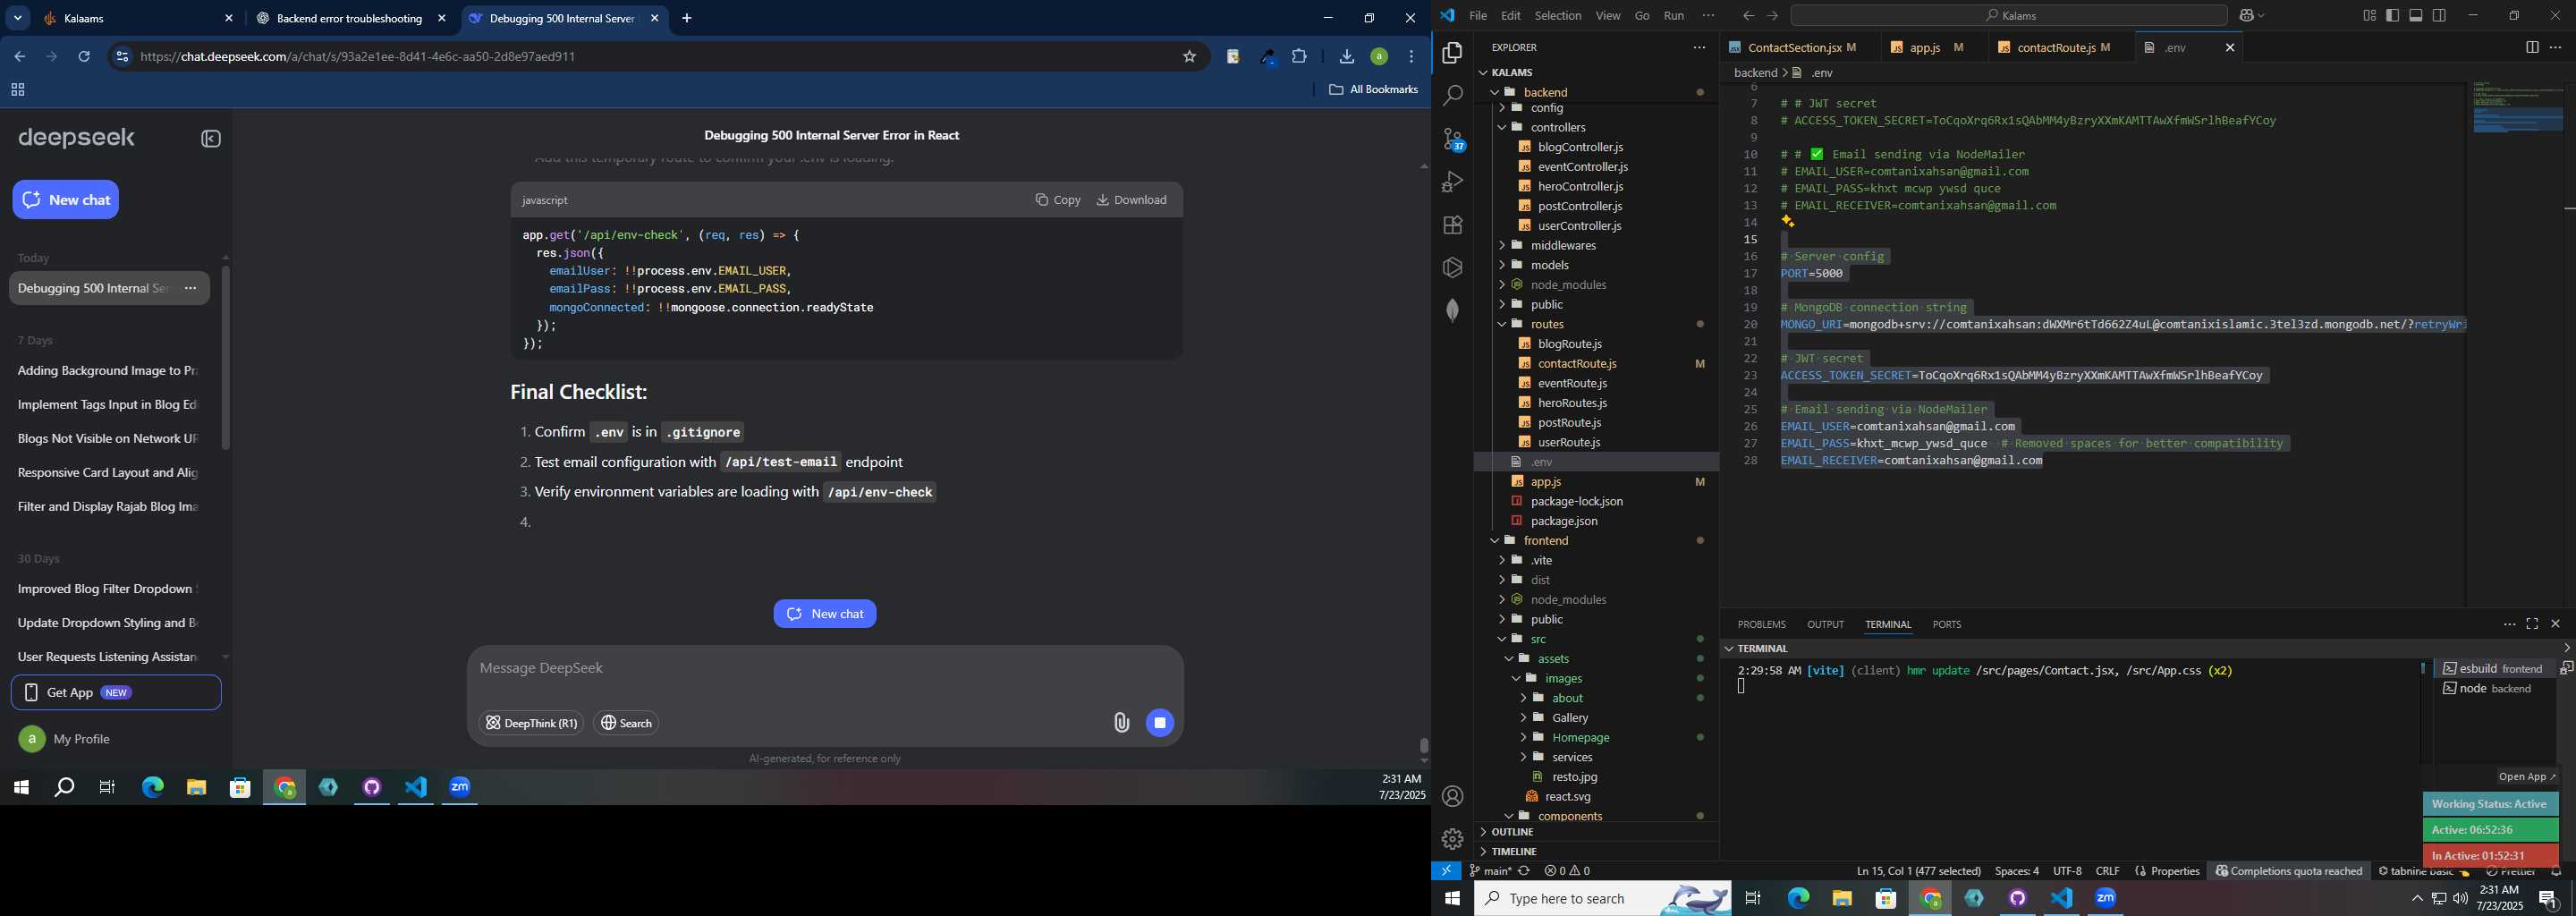Maximize the terminal panel size

point(2532,624)
